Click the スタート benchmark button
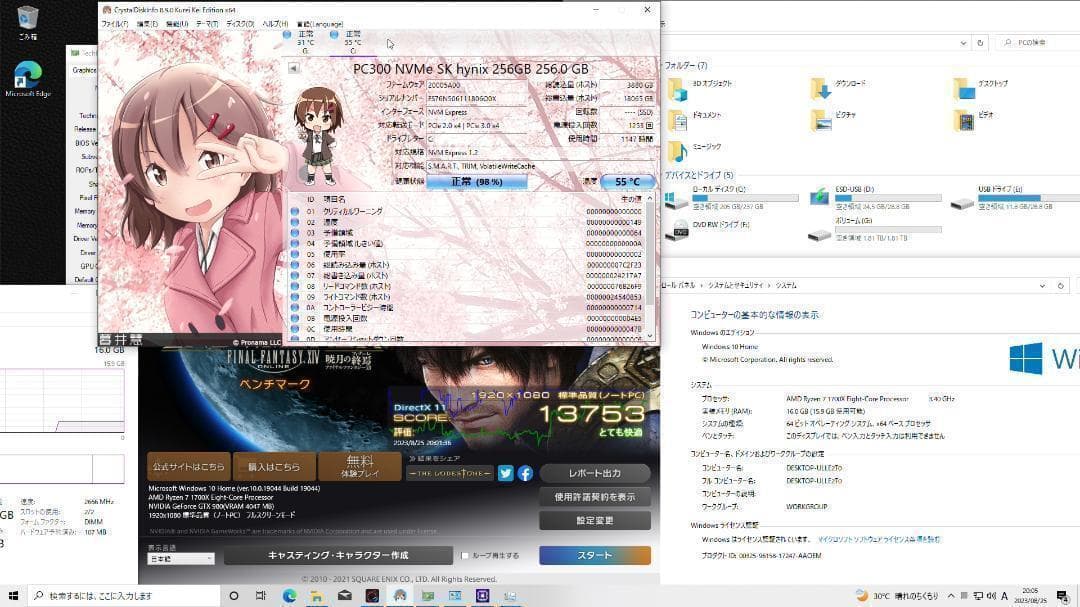1080x607 pixels. pos(594,555)
